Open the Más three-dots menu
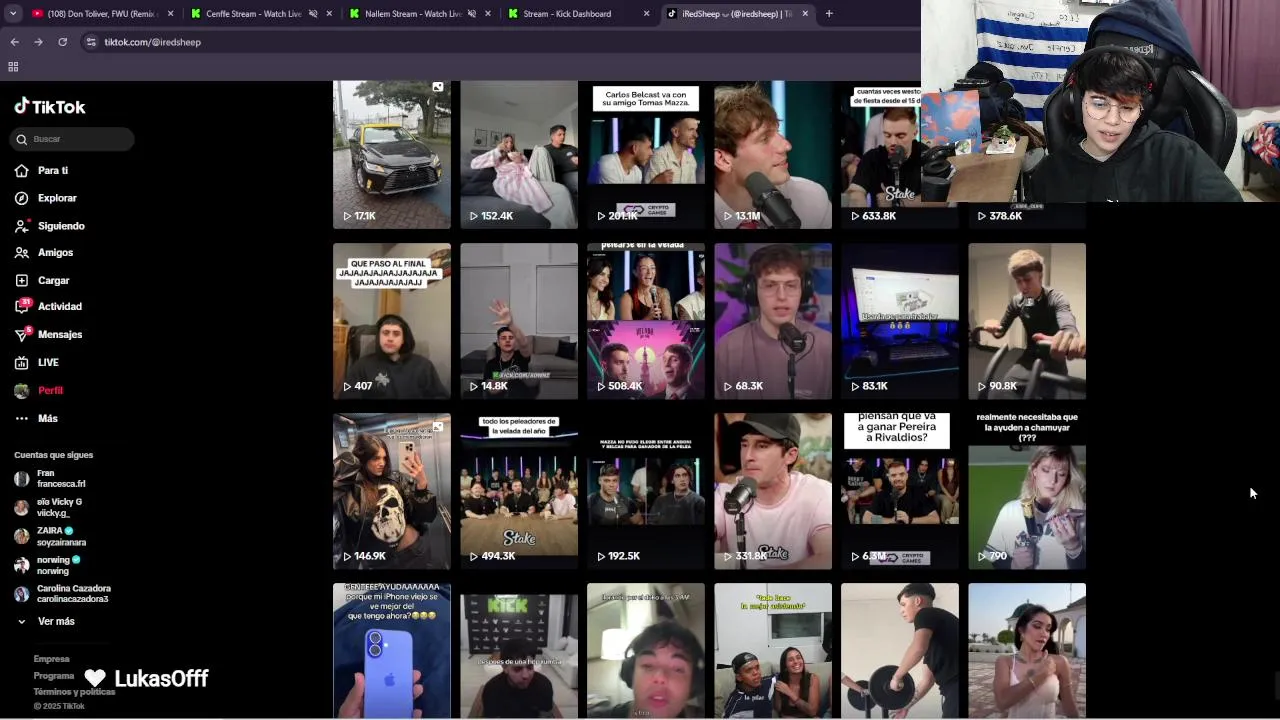This screenshot has width=1280, height=720. tap(22, 419)
